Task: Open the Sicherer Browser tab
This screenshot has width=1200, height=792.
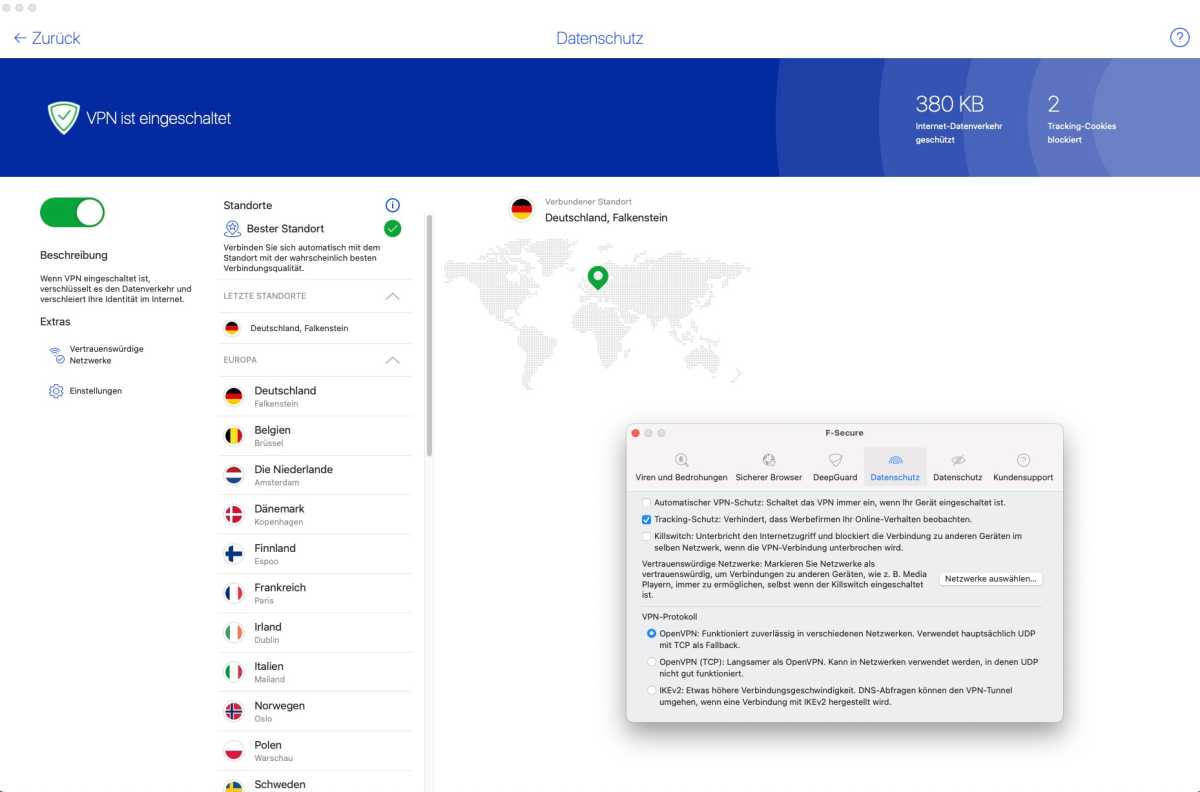Action: click(x=769, y=467)
